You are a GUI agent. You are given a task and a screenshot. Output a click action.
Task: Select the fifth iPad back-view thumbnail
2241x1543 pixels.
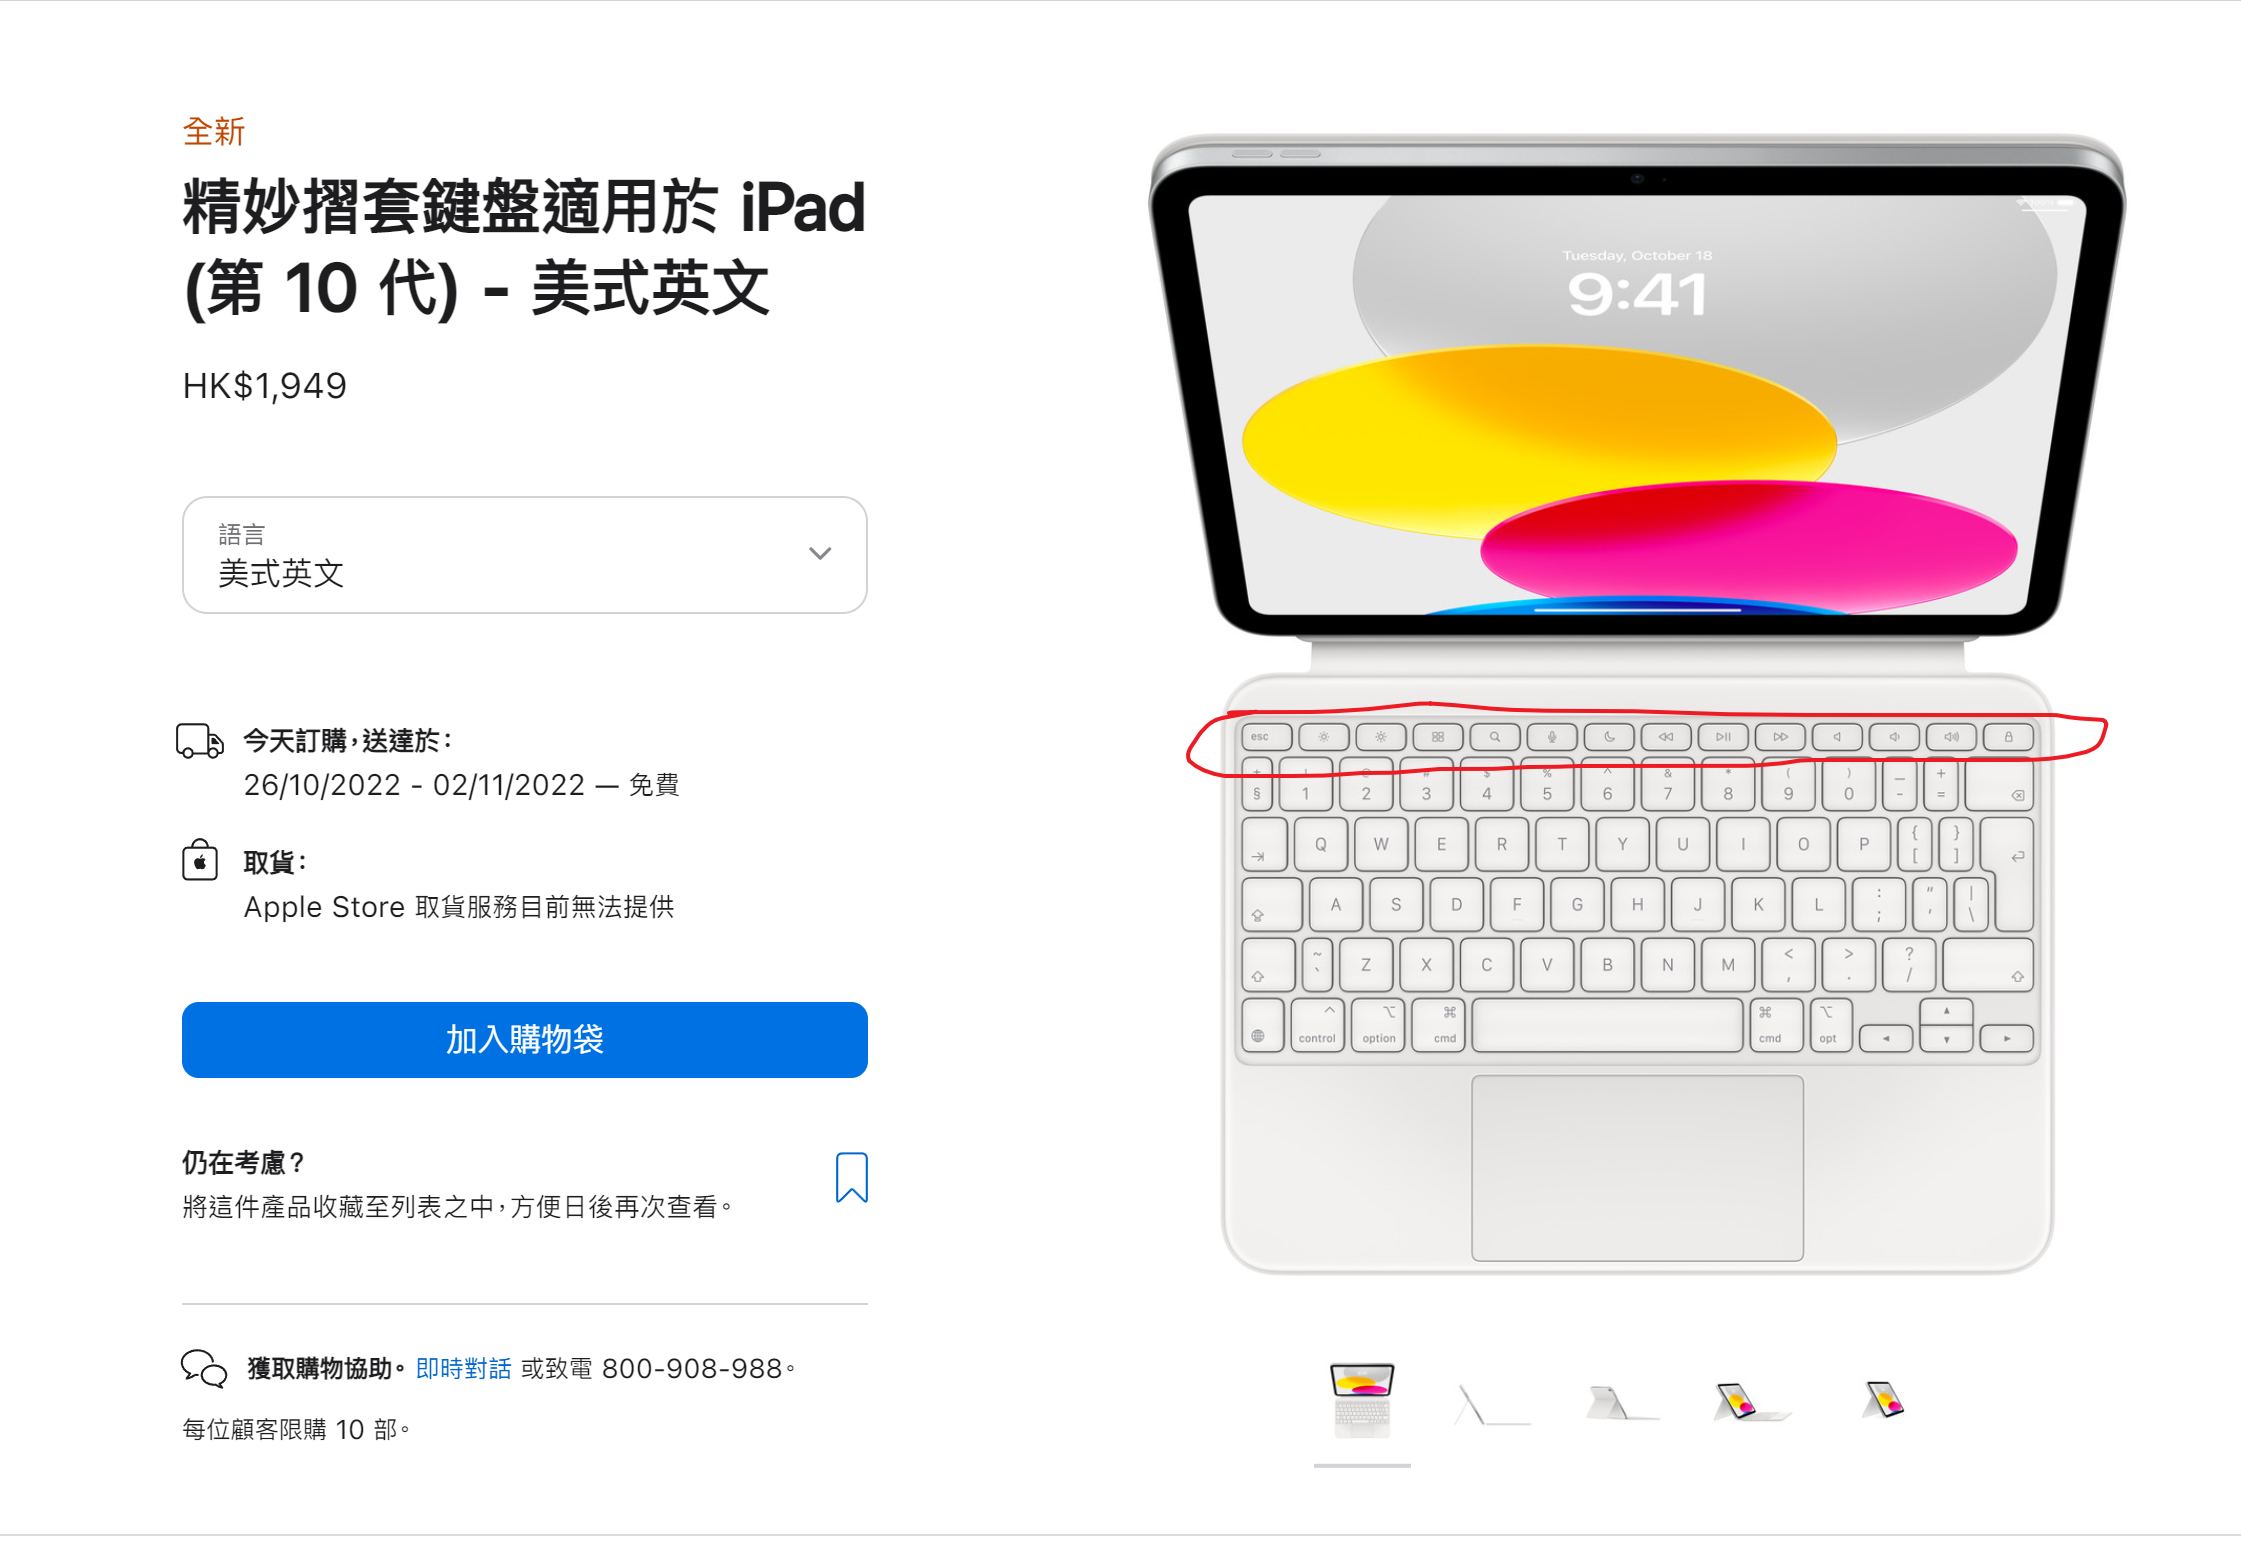(1883, 1400)
